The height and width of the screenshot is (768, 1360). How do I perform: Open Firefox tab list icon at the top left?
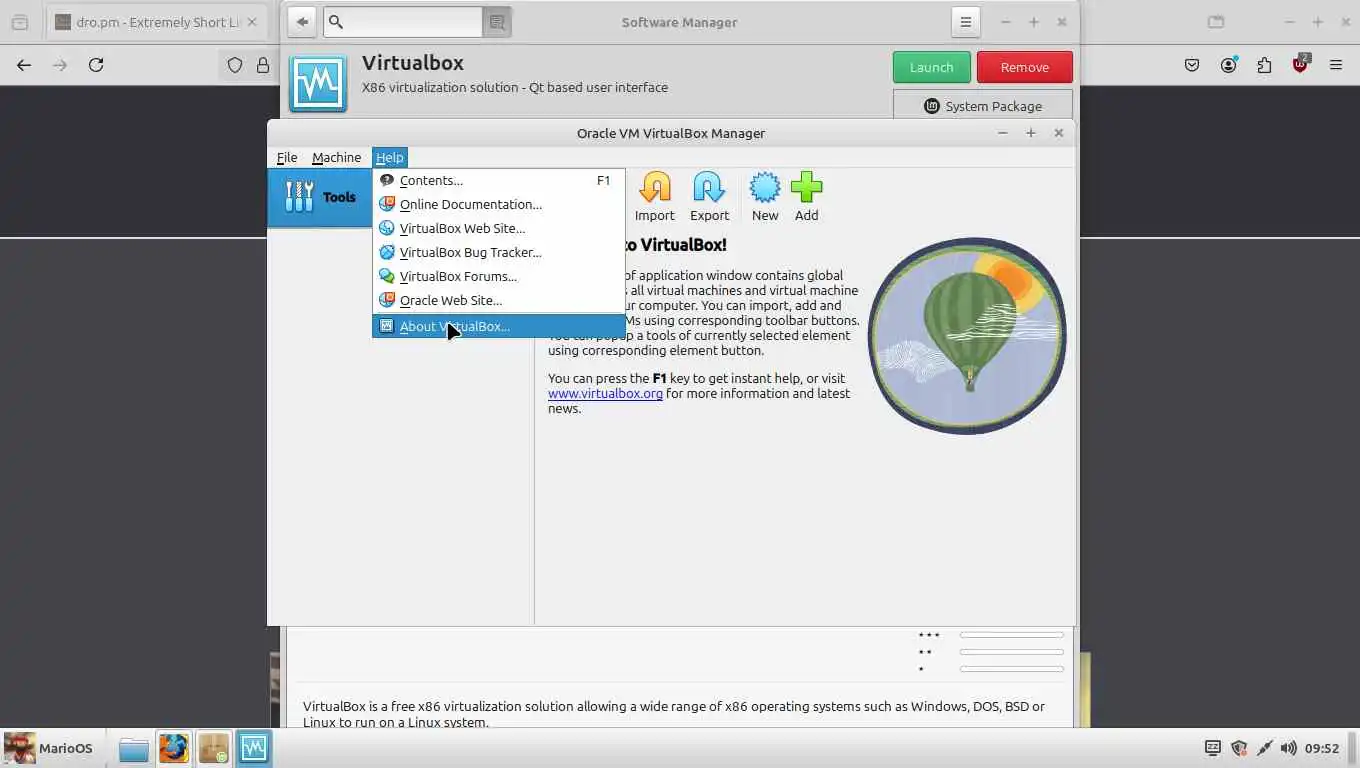pos(20,22)
